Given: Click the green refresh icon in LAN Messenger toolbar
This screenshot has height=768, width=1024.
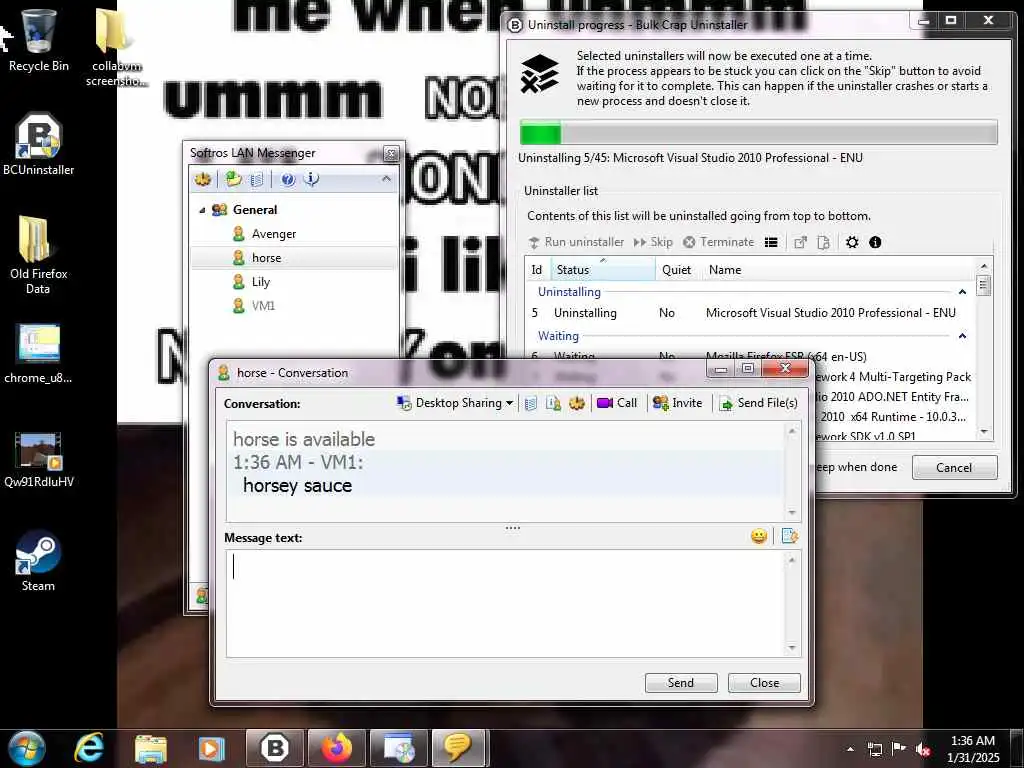Looking at the screenshot, I should 233,179.
